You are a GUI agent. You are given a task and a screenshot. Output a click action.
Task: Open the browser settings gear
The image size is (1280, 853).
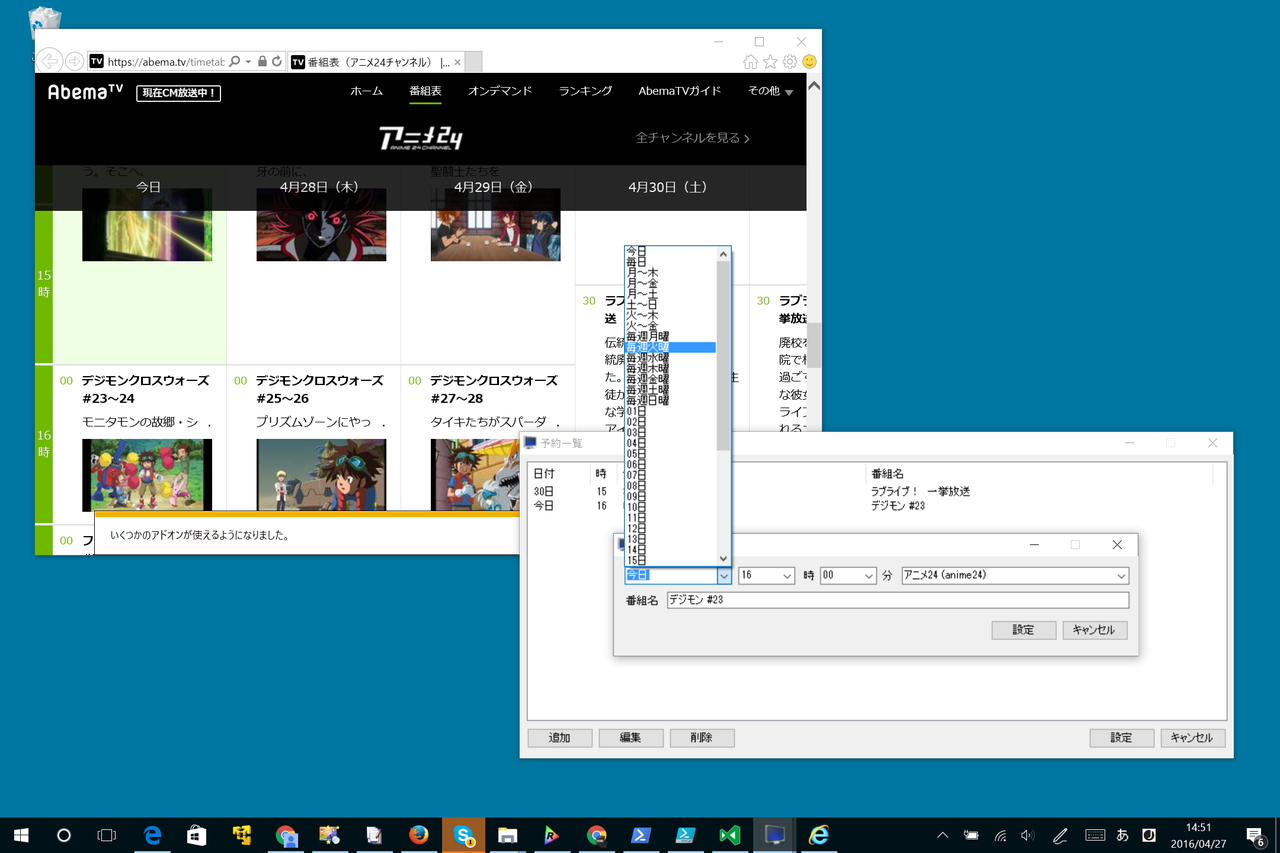[790, 62]
